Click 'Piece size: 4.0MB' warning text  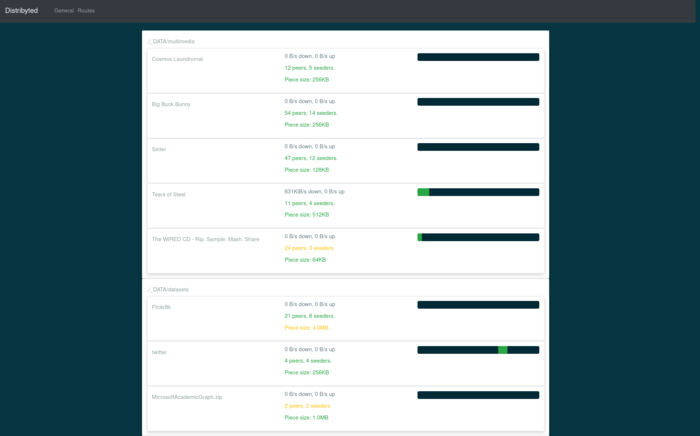point(306,328)
